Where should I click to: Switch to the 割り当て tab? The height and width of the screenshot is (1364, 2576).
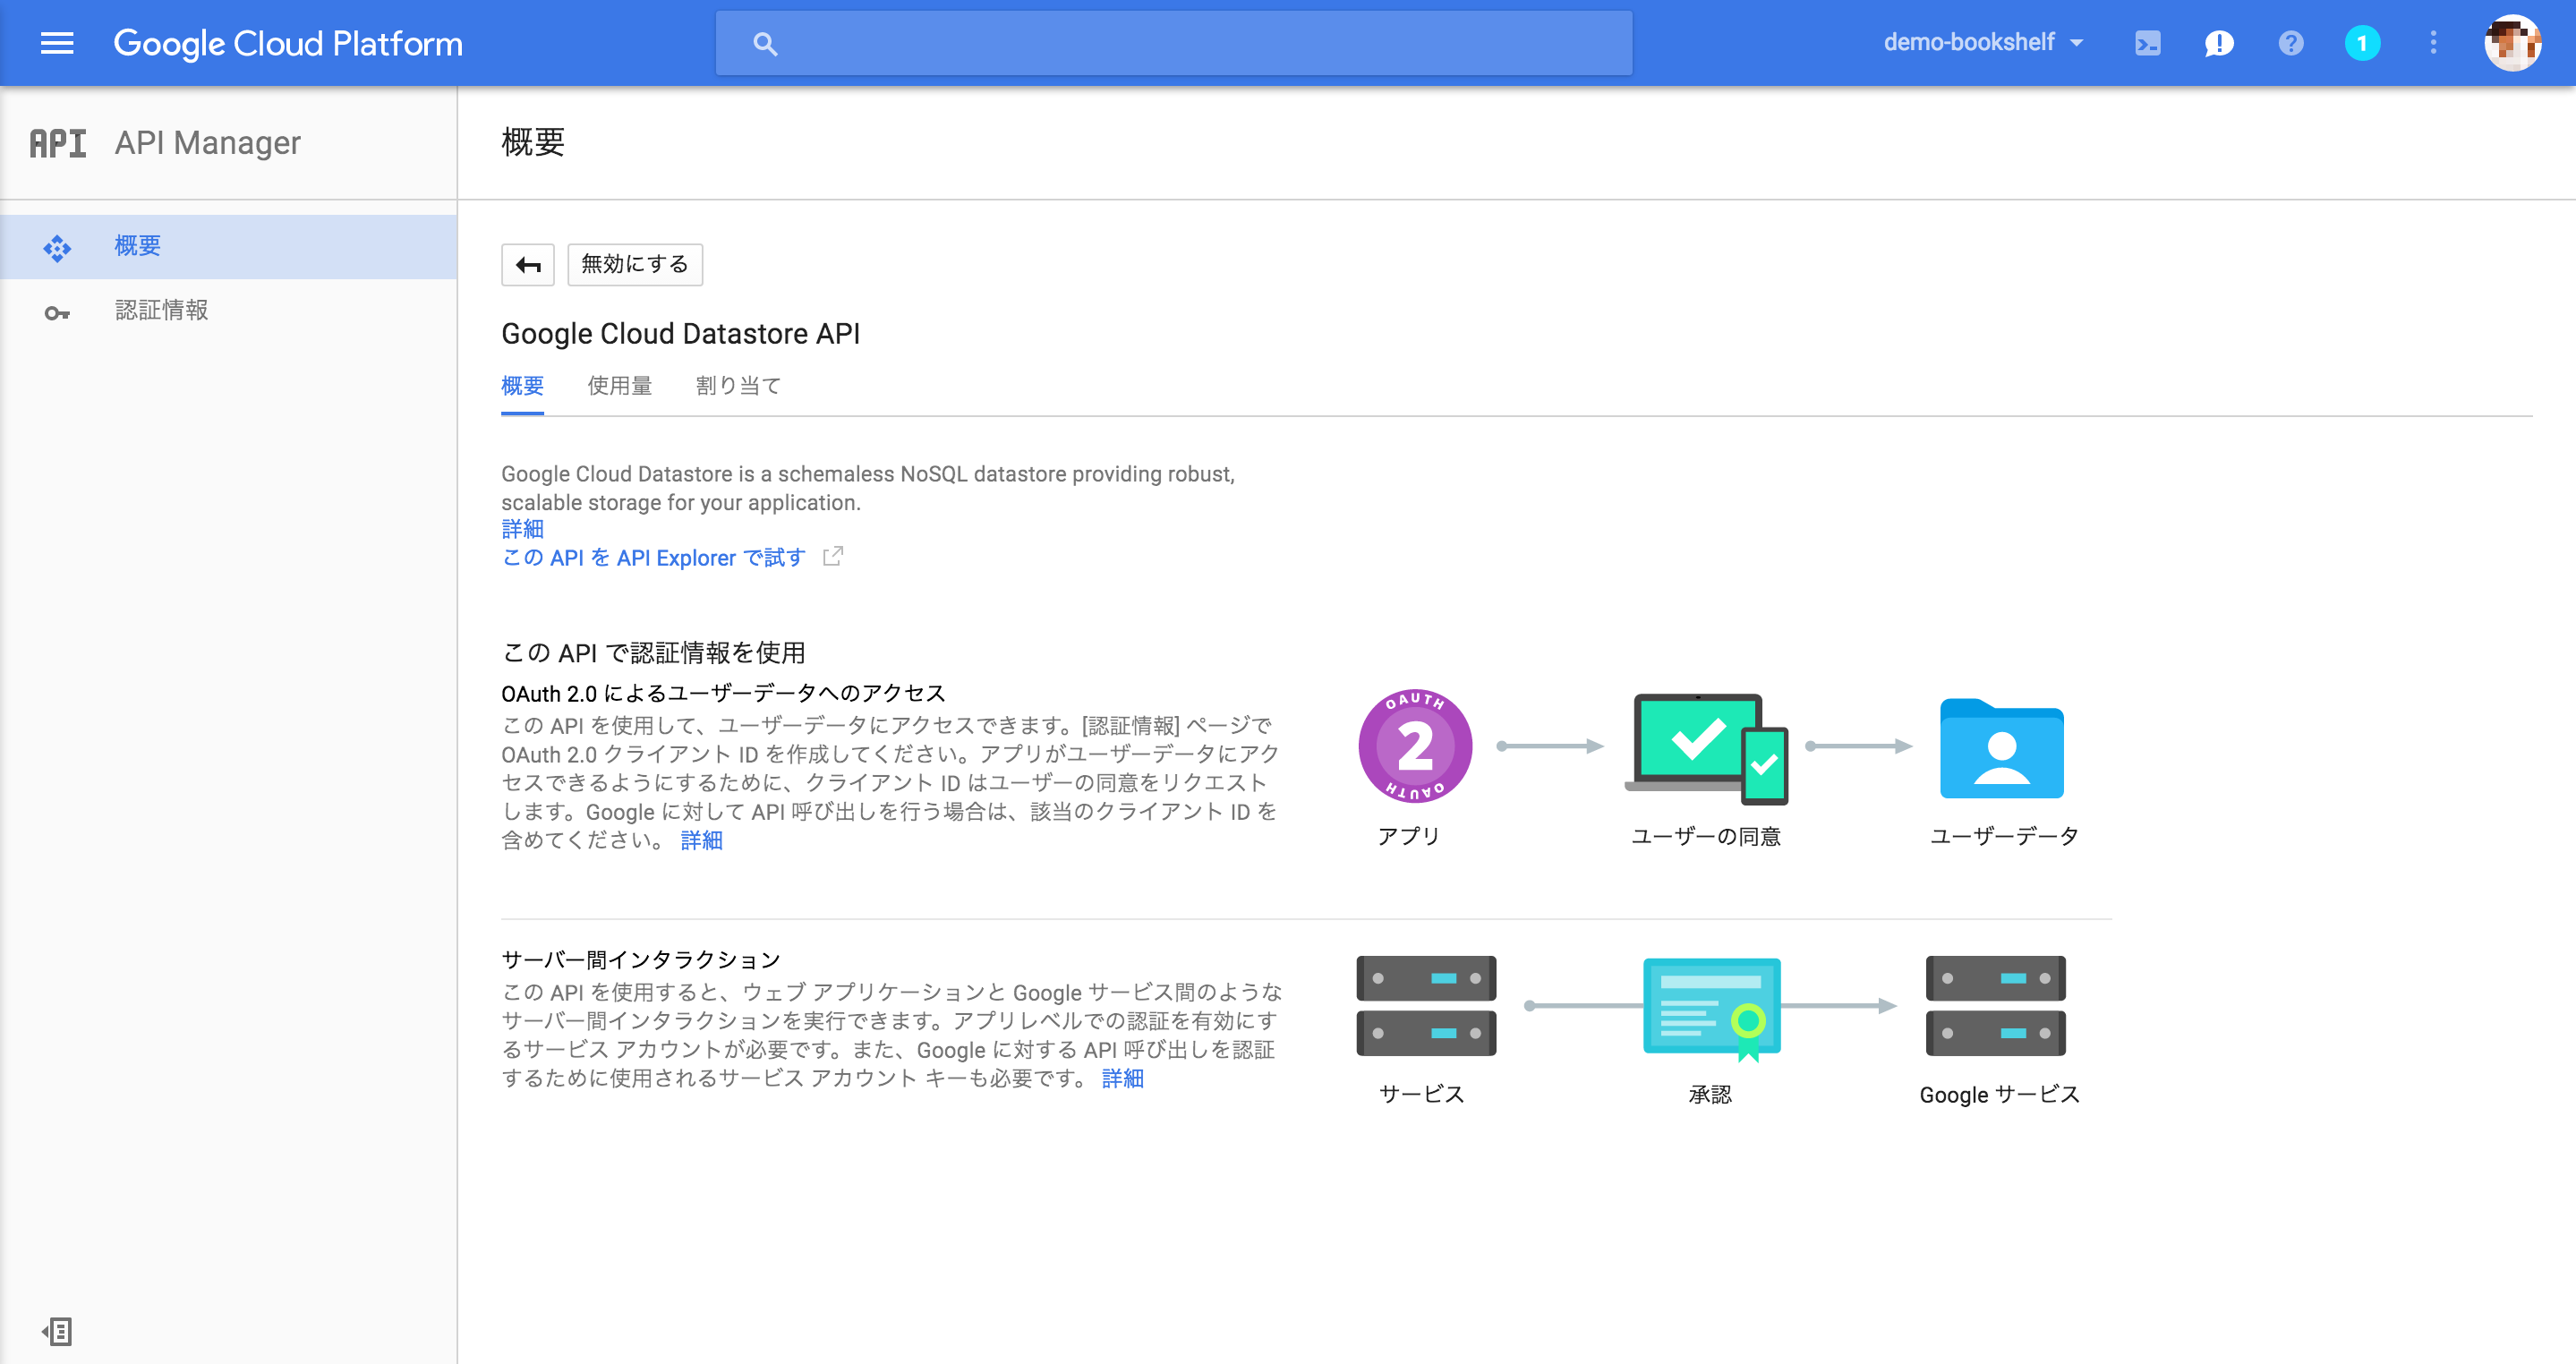(738, 386)
